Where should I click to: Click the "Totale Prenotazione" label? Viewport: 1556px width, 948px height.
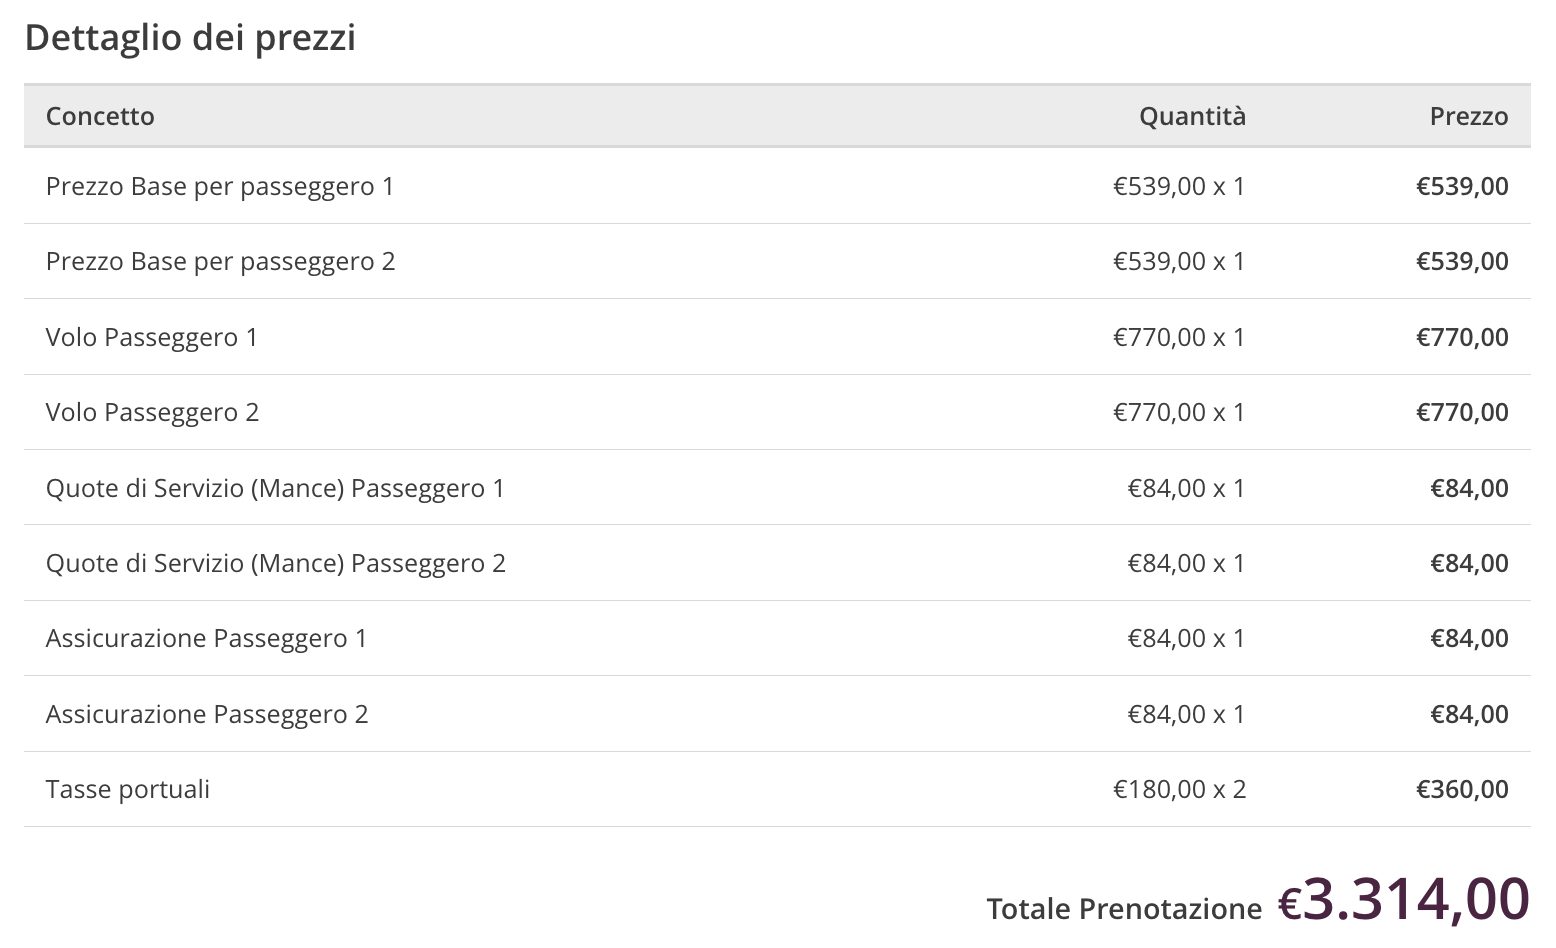pos(1124,909)
